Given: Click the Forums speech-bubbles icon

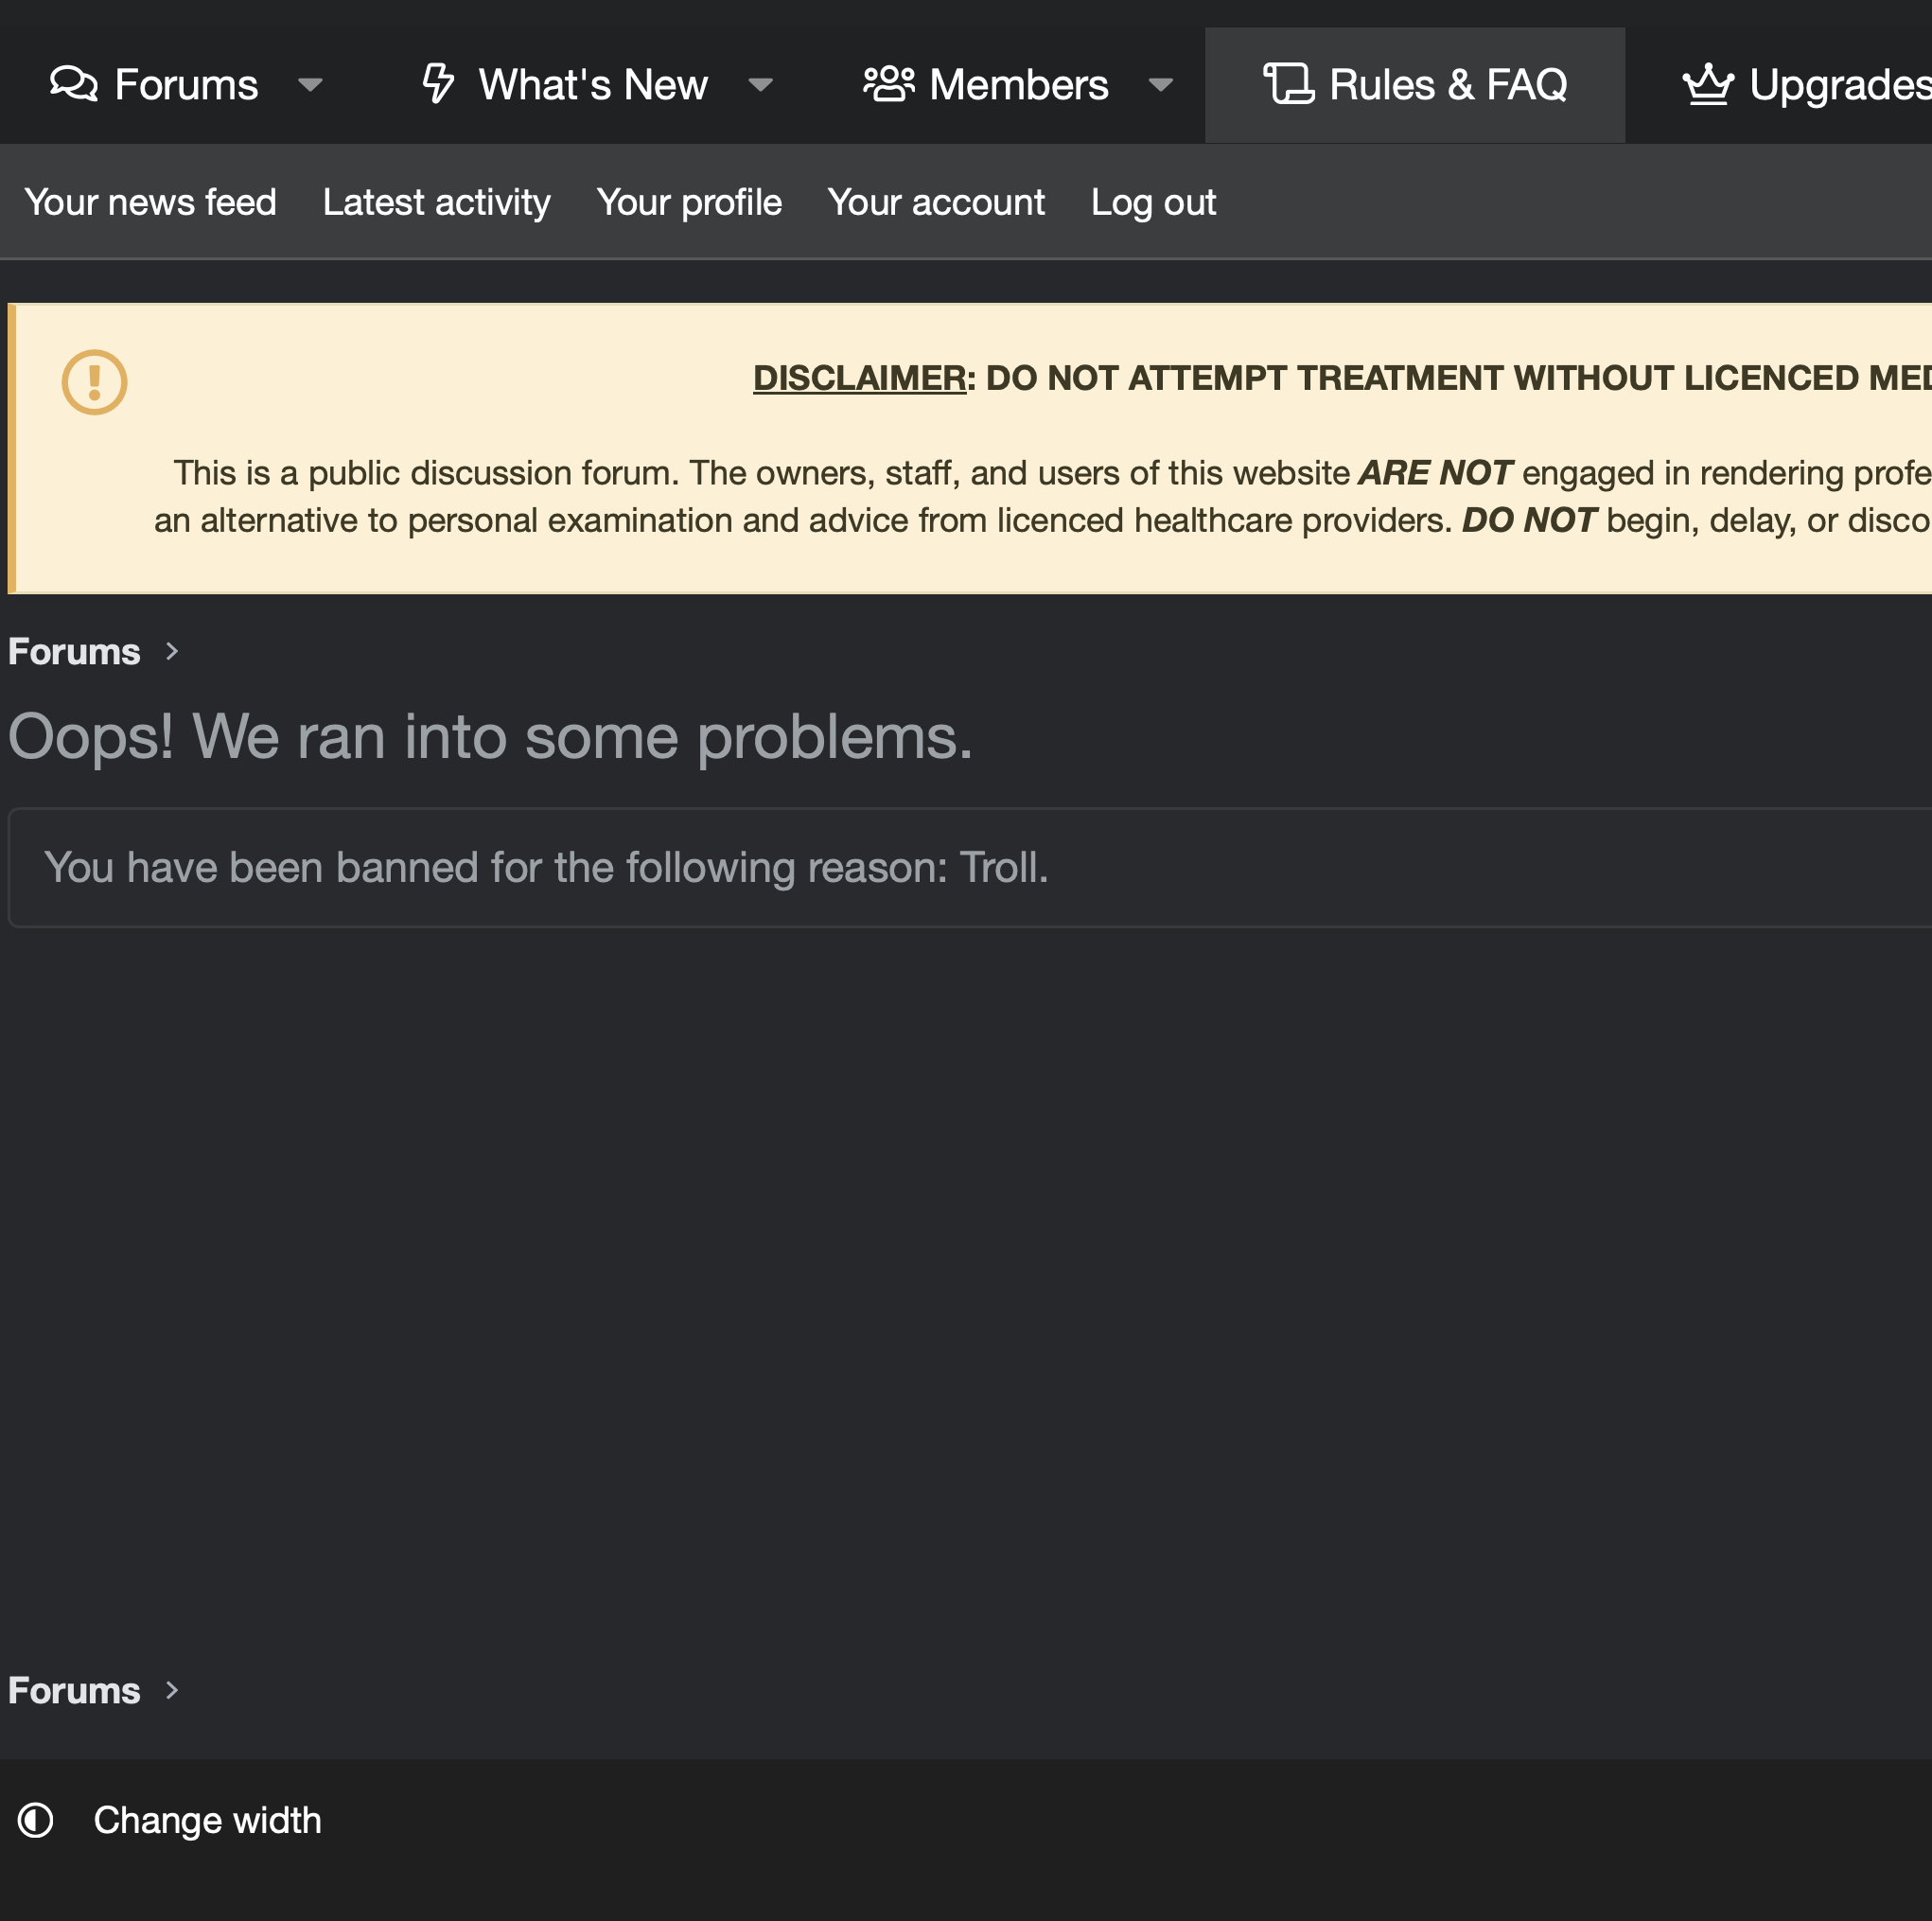Looking at the screenshot, I should (74, 84).
